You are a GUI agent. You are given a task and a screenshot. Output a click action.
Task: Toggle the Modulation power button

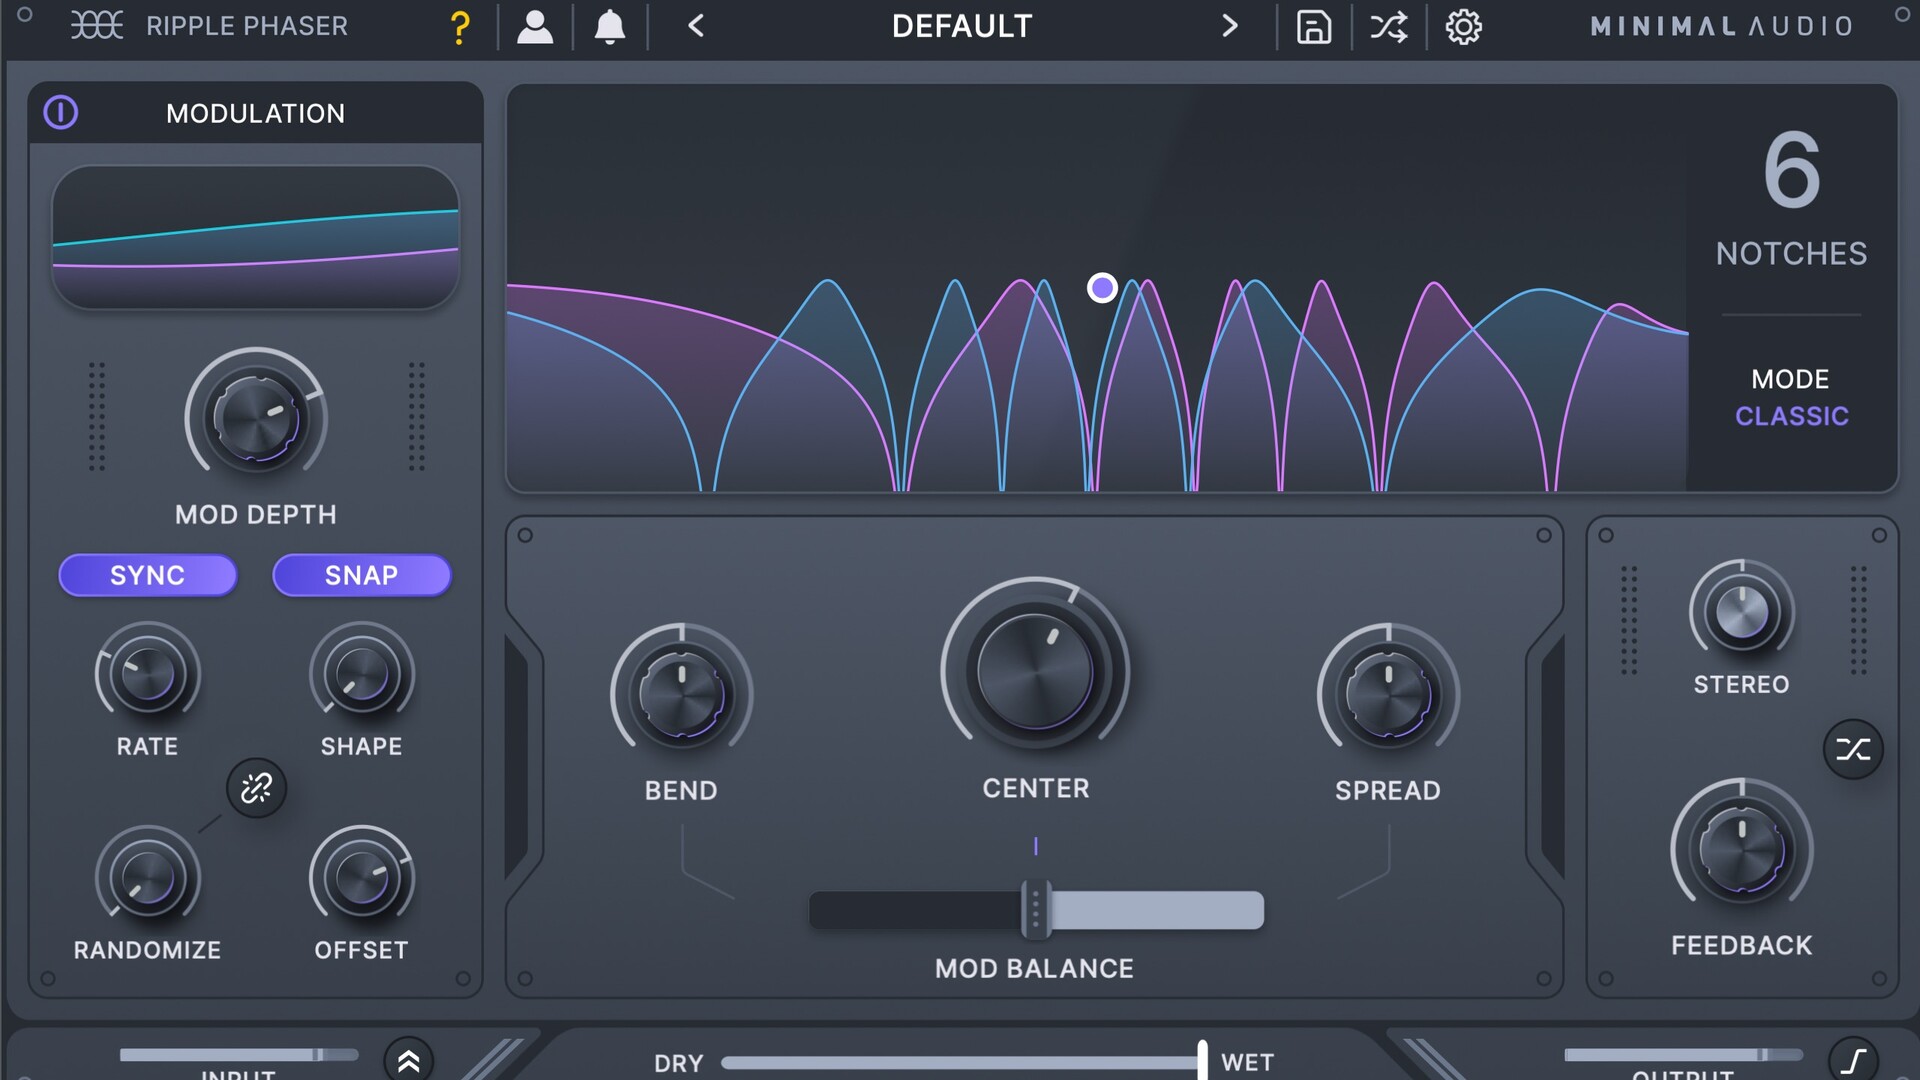coord(61,112)
